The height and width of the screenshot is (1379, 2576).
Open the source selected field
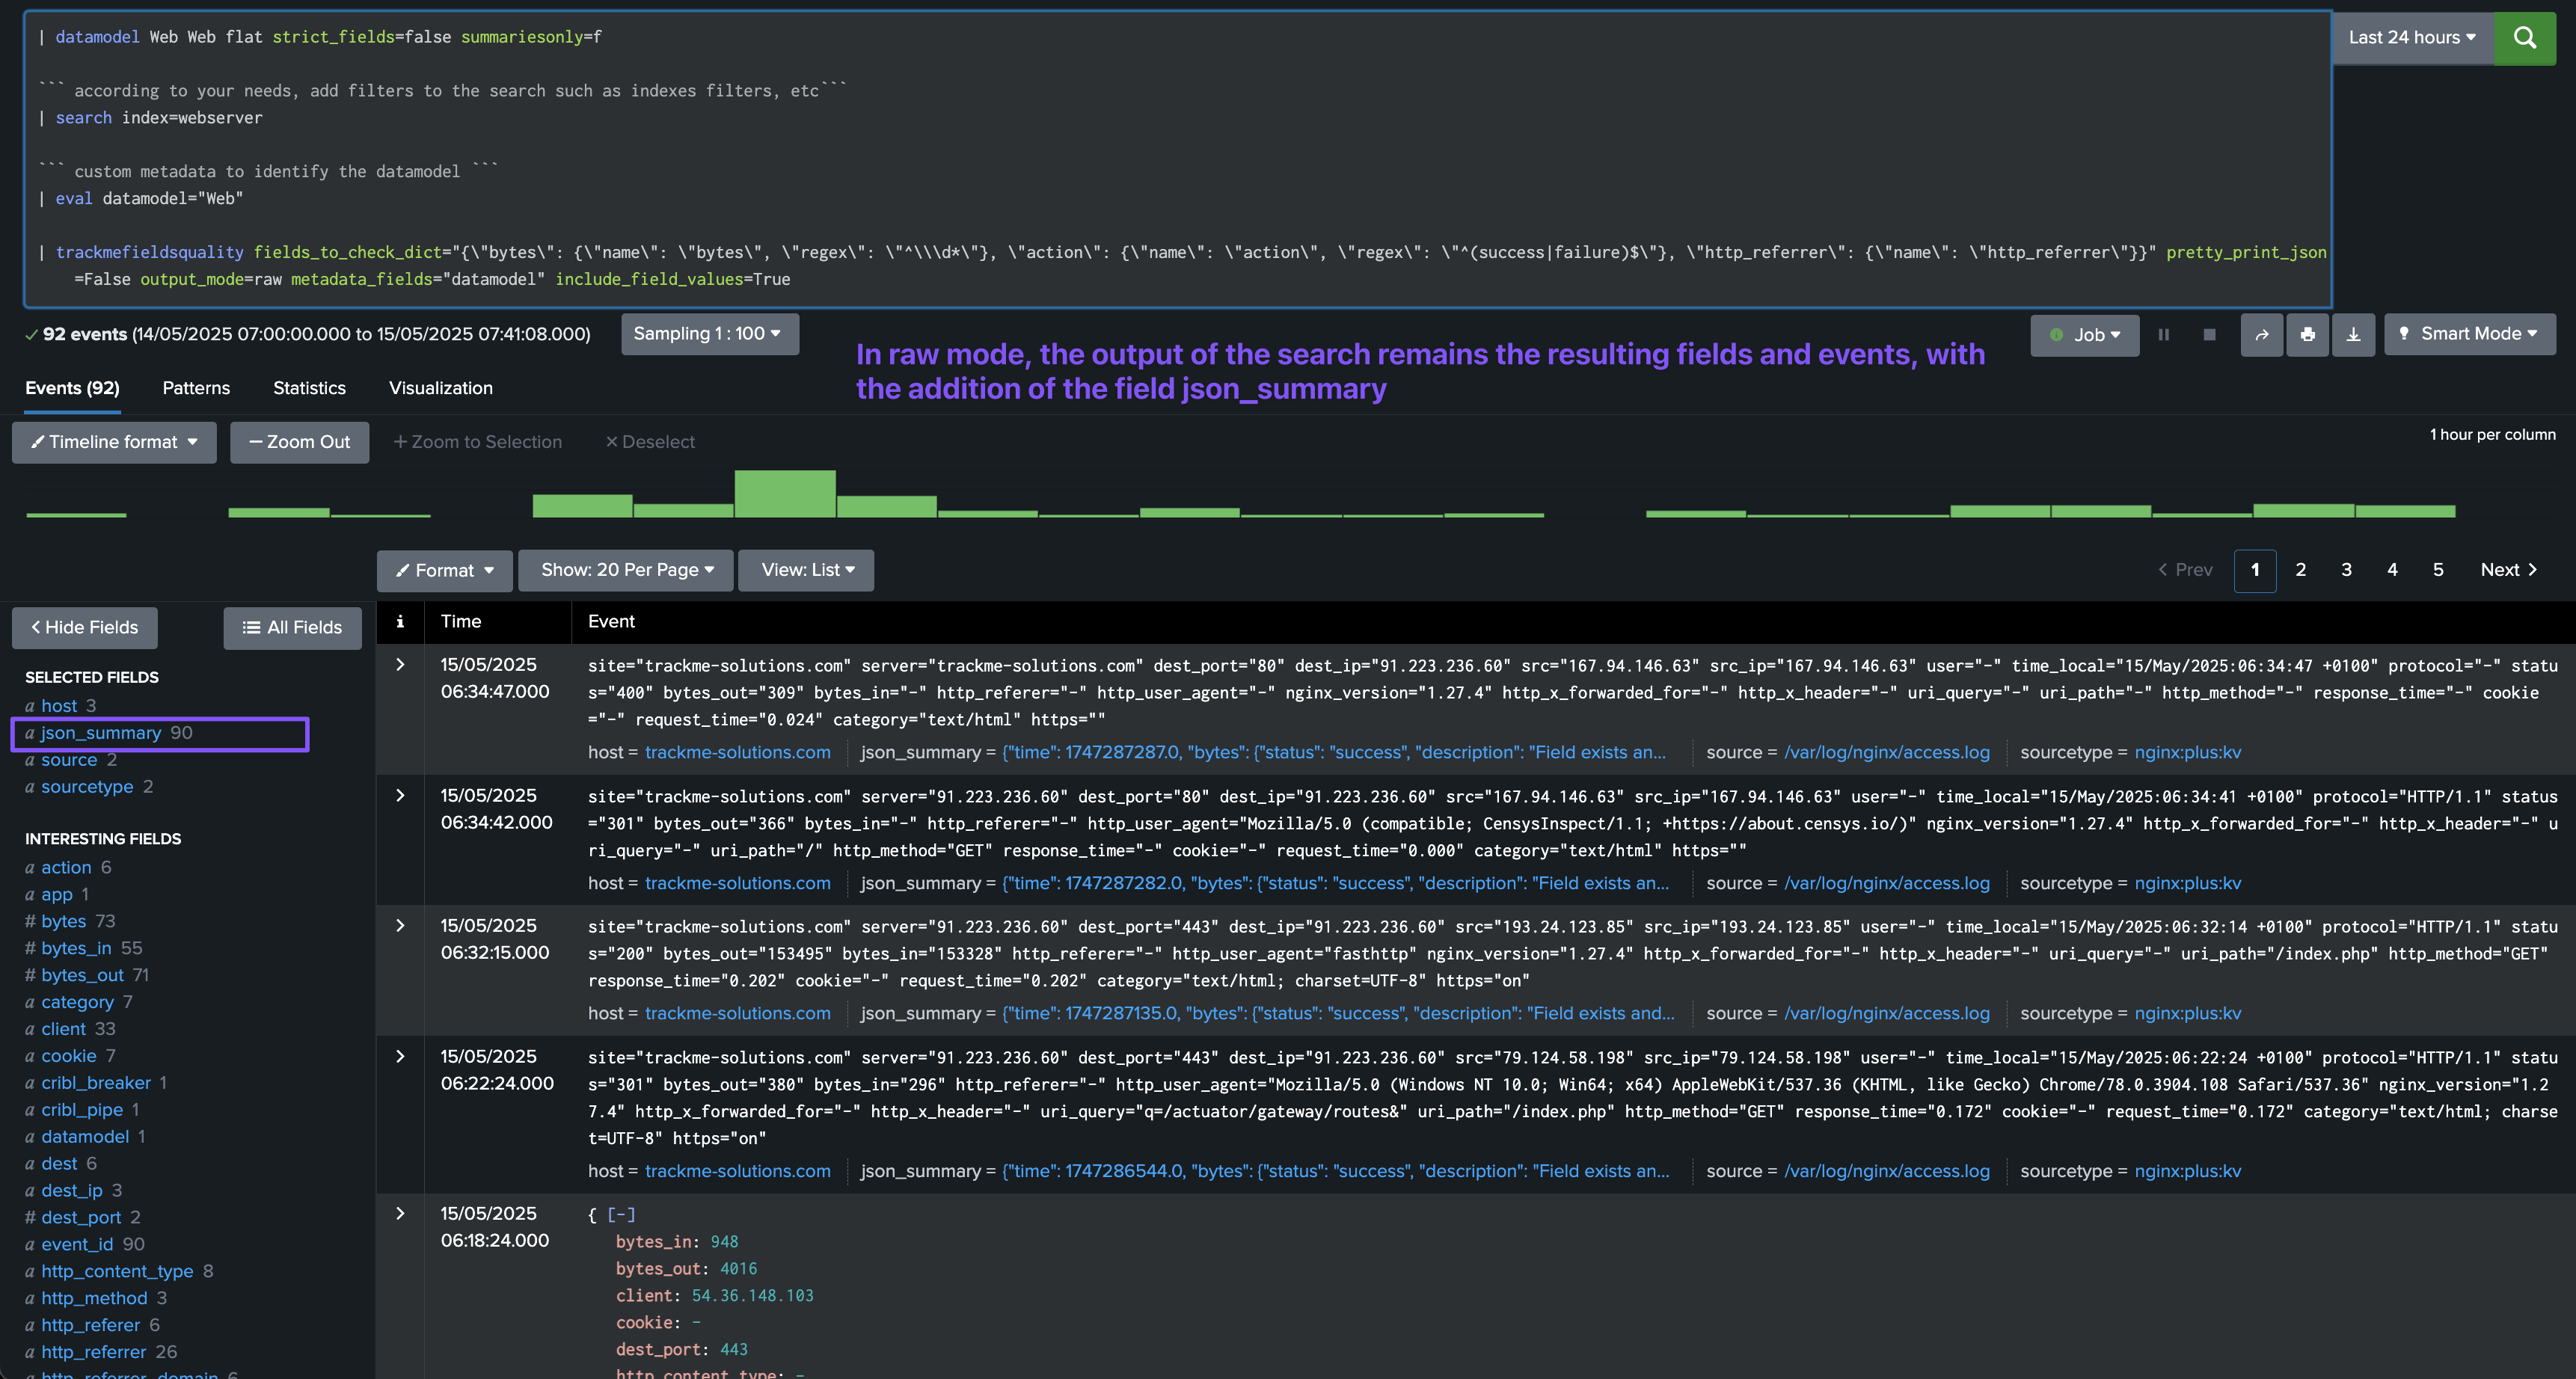69,760
